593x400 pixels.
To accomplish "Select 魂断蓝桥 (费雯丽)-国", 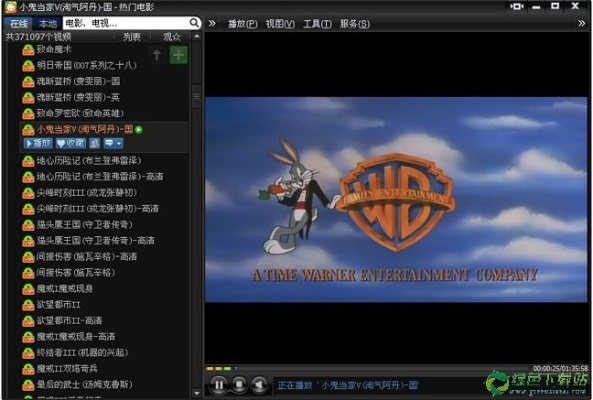I will tap(78, 81).
